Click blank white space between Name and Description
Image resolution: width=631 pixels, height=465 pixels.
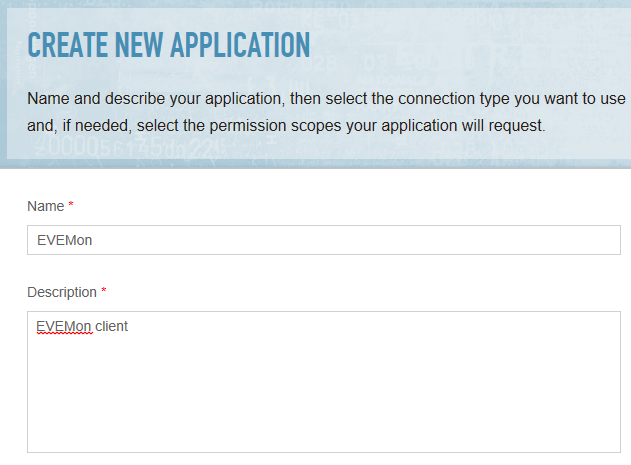tap(324, 269)
